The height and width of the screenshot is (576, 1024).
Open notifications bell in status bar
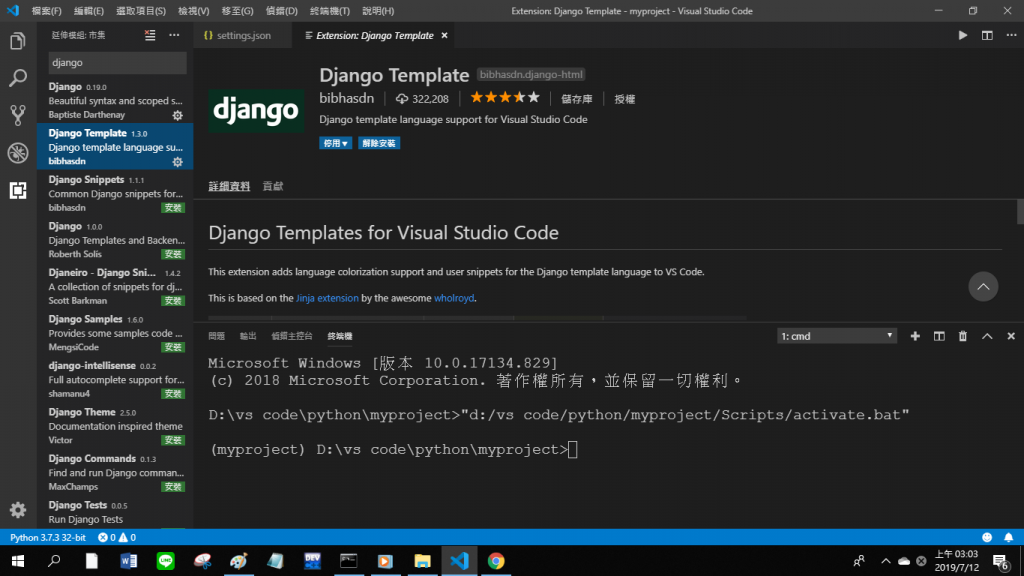coord(1008,537)
